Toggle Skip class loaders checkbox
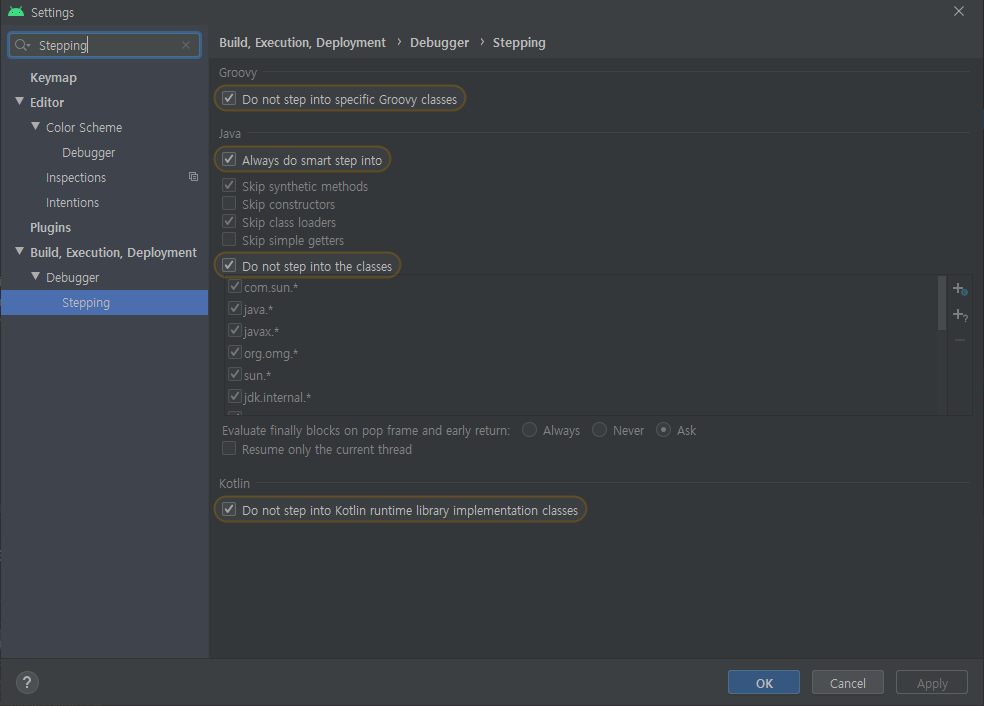This screenshot has width=984, height=706. [229, 222]
